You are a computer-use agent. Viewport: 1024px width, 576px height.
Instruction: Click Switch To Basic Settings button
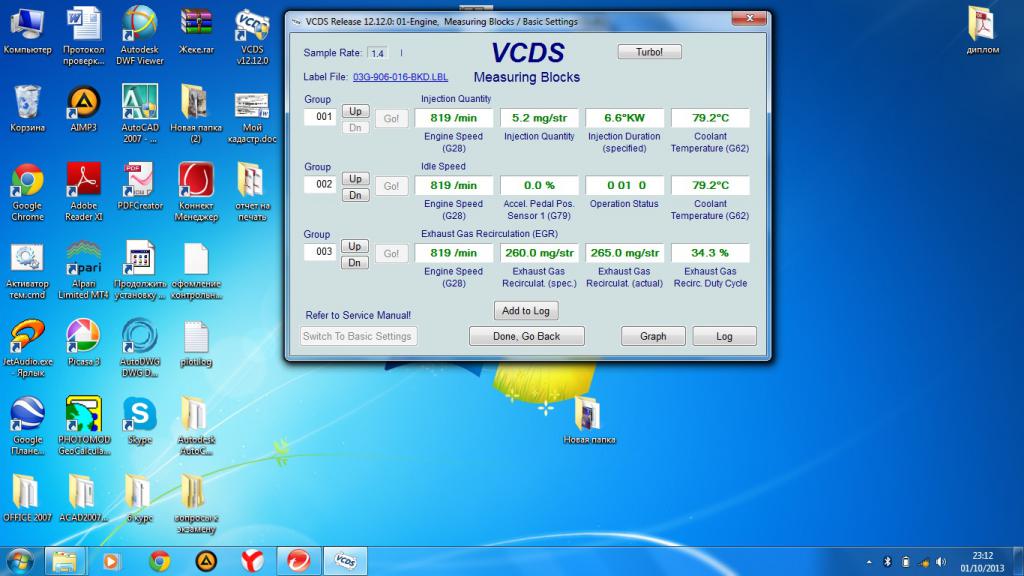359,336
